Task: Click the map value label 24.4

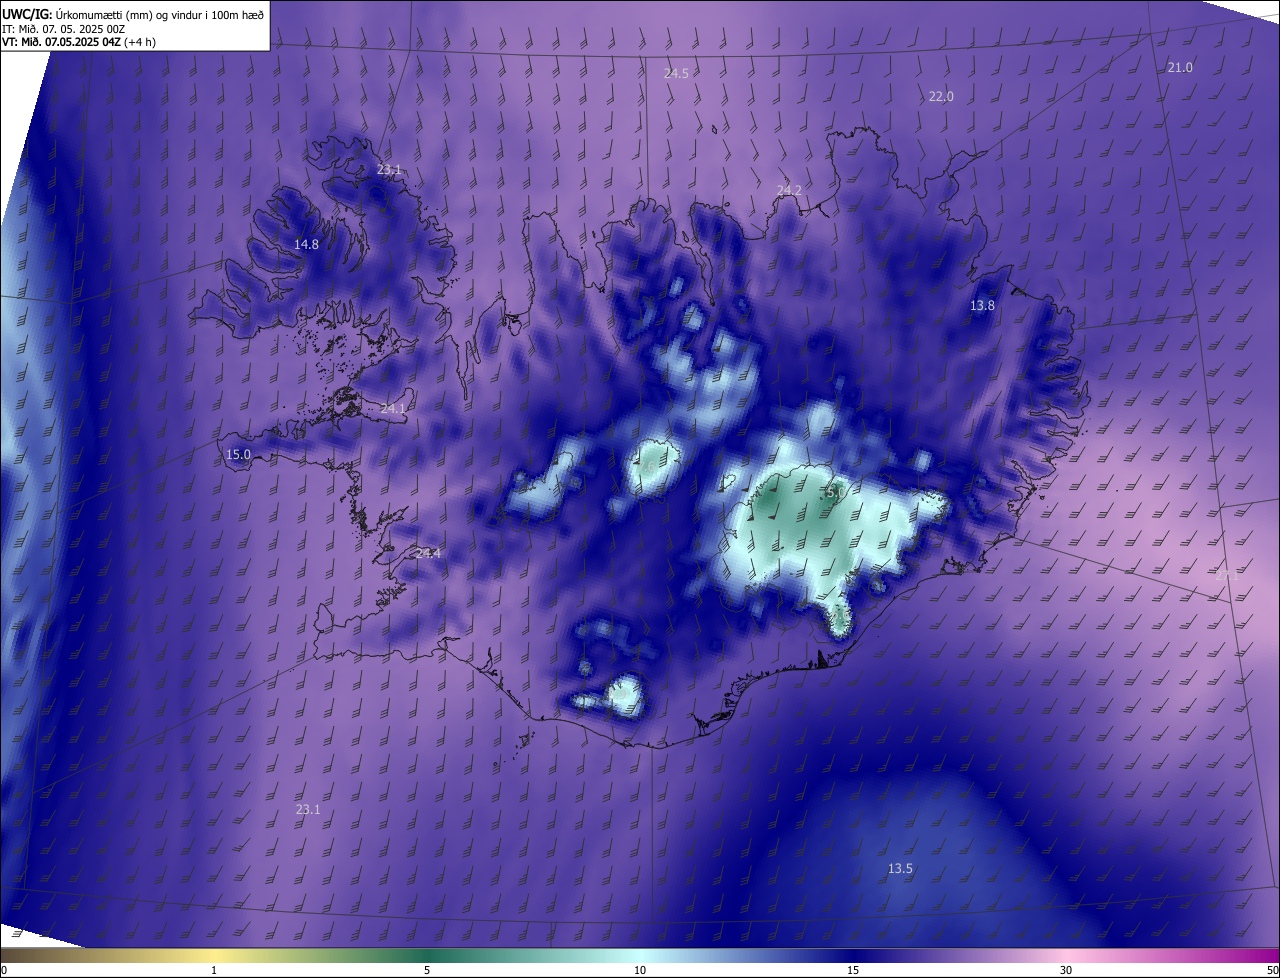Action: (428, 553)
